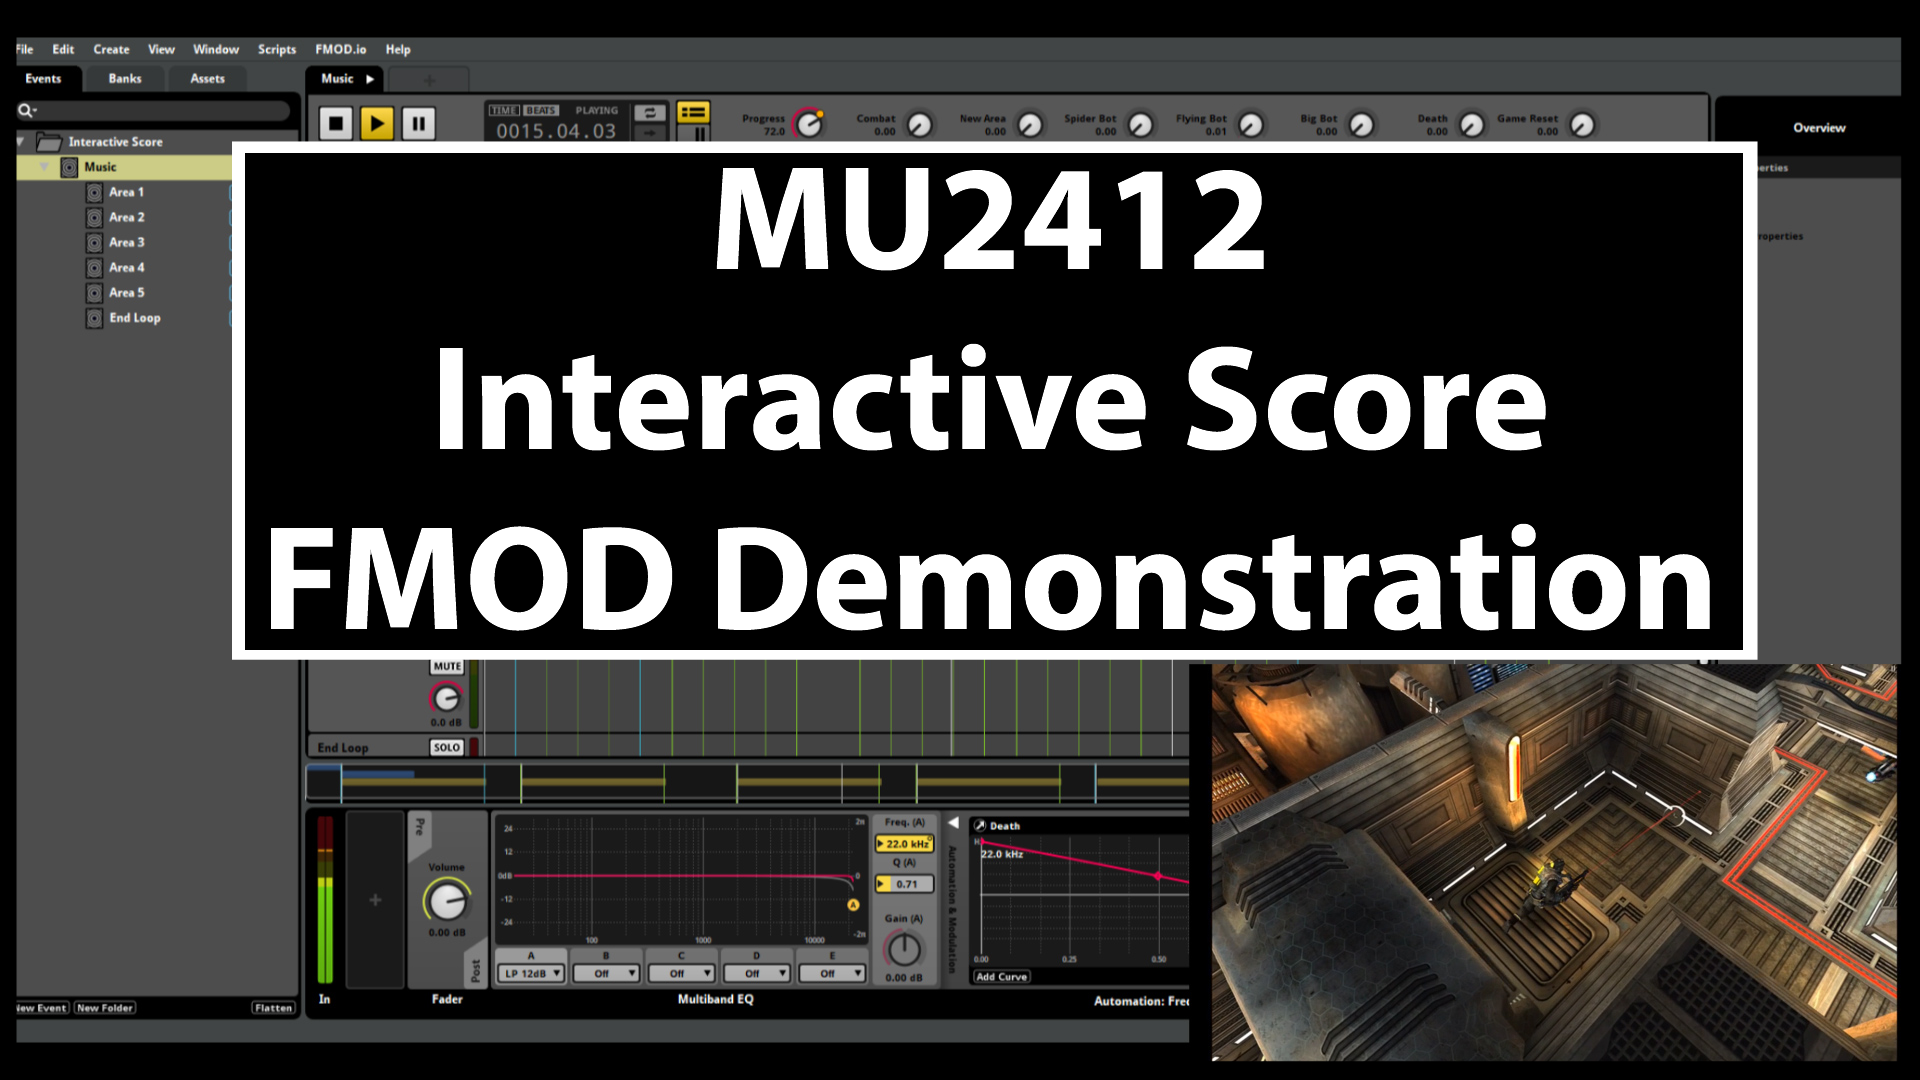Image resolution: width=1920 pixels, height=1080 pixels.
Task: Click the Combat parameter knob
Action: pos(919,125)
